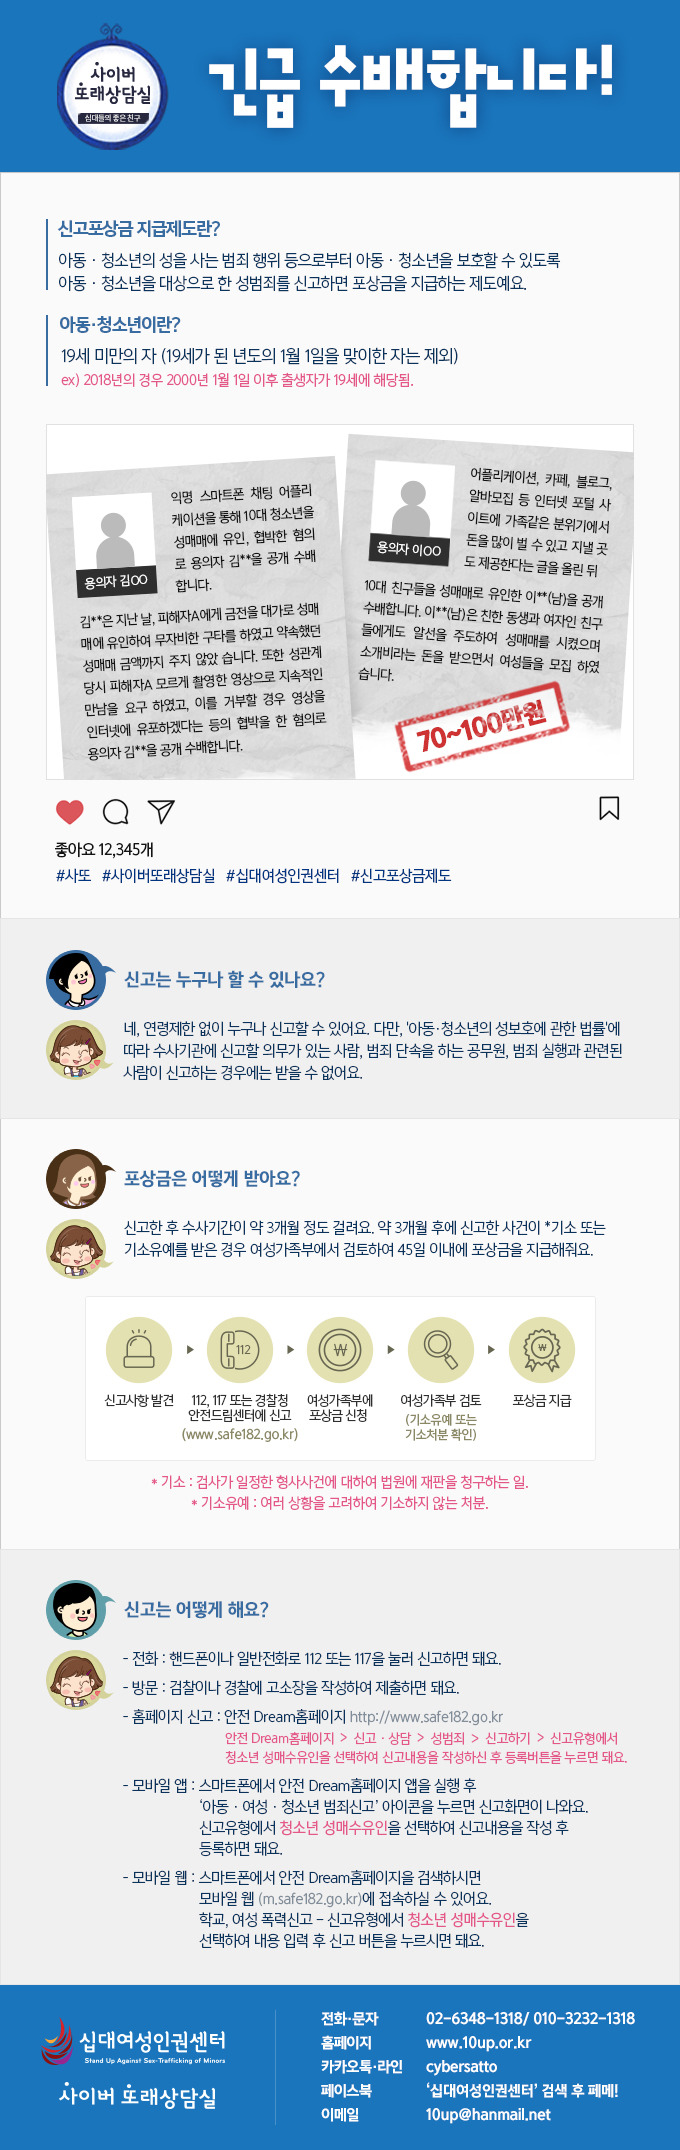The height and width of the screenshot is (2150, 680).
Task: Click the #사또 hashtag
Action: (x=73, y=875)
